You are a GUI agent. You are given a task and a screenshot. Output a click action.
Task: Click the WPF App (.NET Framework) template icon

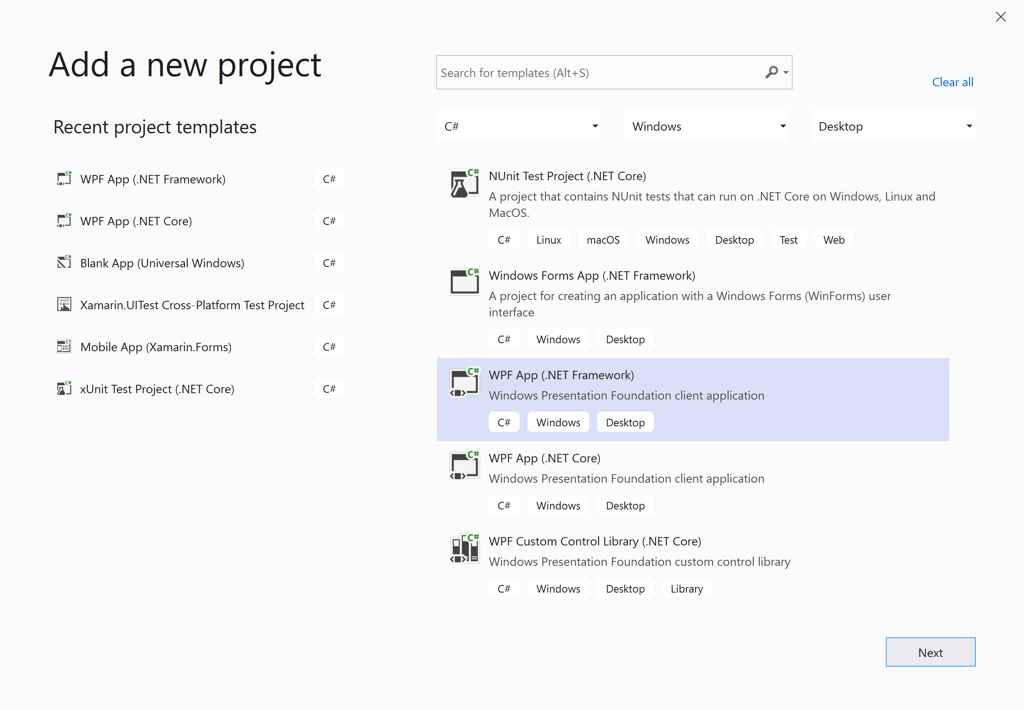[x=463, y=382]
